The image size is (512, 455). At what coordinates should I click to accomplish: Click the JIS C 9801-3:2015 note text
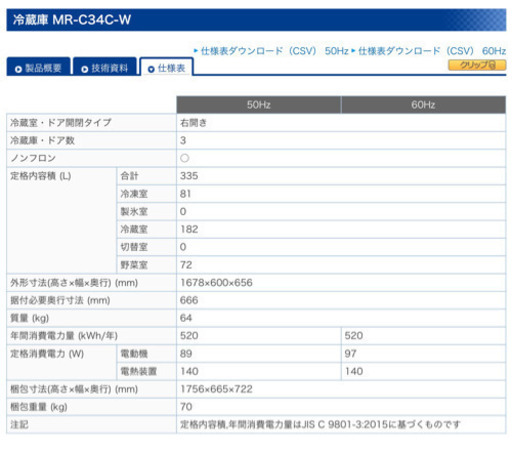[x=320, y=425]
